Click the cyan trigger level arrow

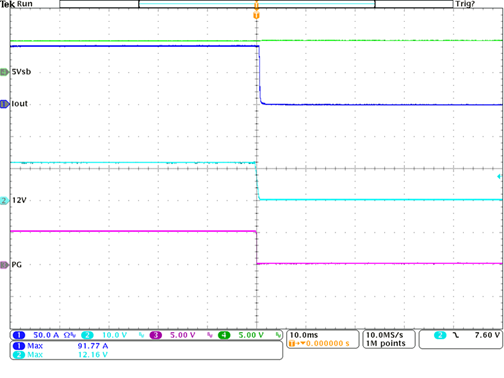coord(499,177)
